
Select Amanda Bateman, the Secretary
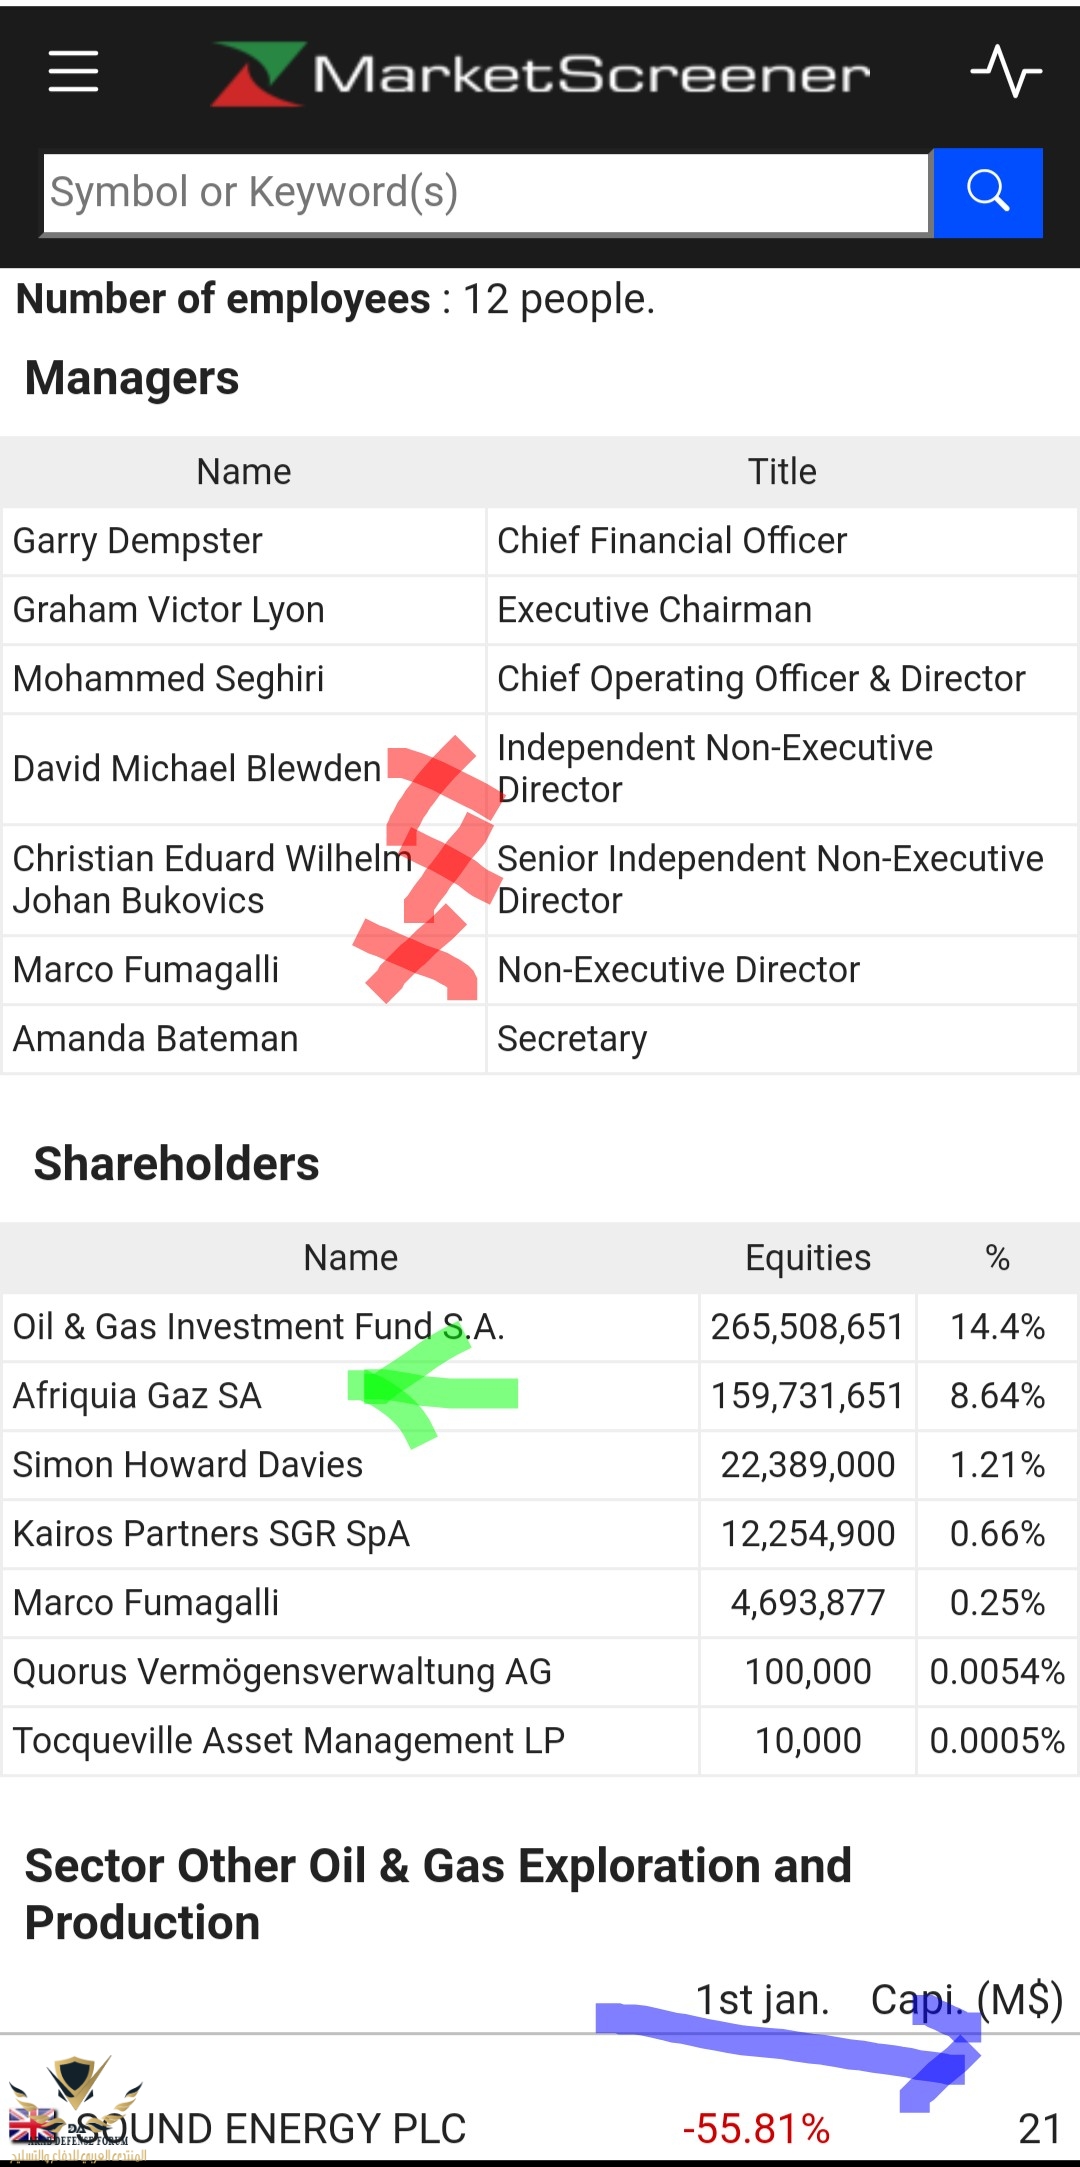coord(156,1039)
